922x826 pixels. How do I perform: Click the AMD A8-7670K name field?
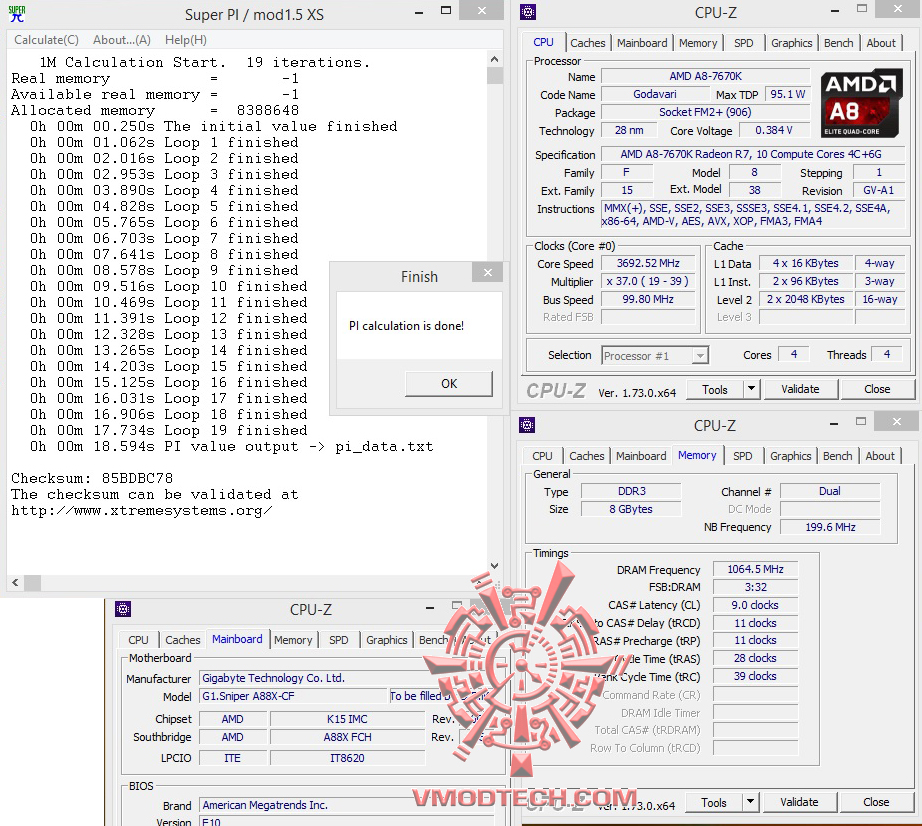705,76
